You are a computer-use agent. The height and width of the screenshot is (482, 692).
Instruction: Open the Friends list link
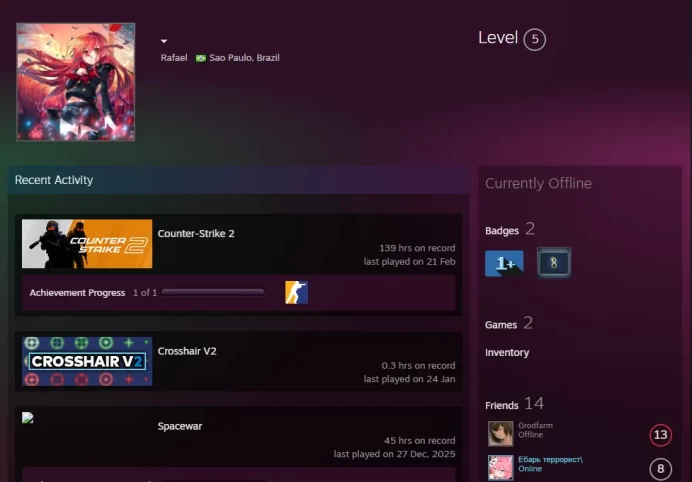[x=502, y=406]
